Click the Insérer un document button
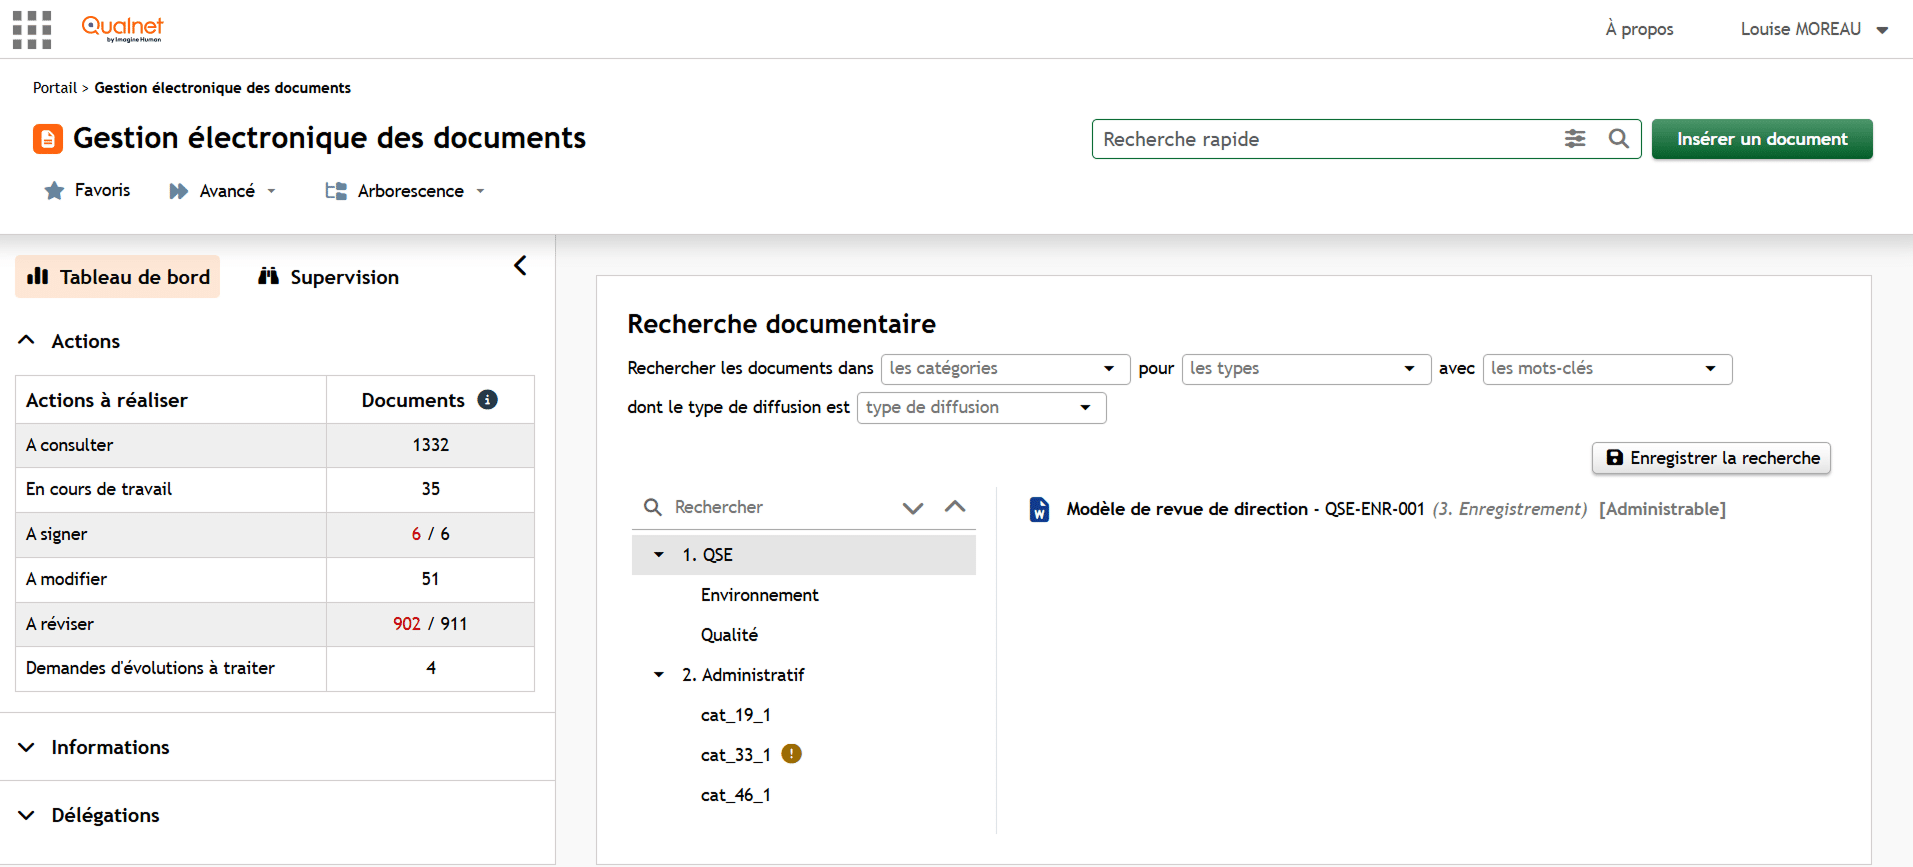This screenshot has width=1913, height=867. point(1762,139)
